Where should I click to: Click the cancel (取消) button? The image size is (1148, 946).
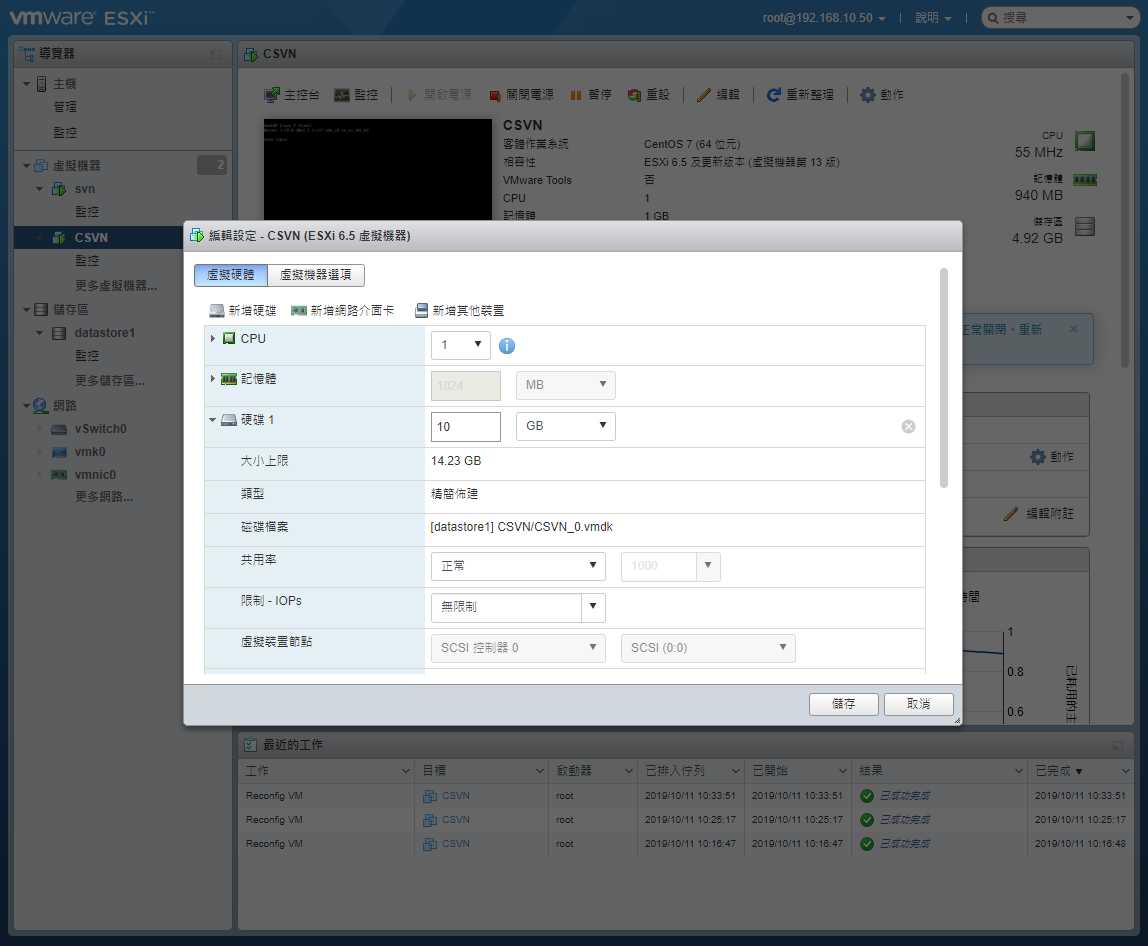[918, 704]
